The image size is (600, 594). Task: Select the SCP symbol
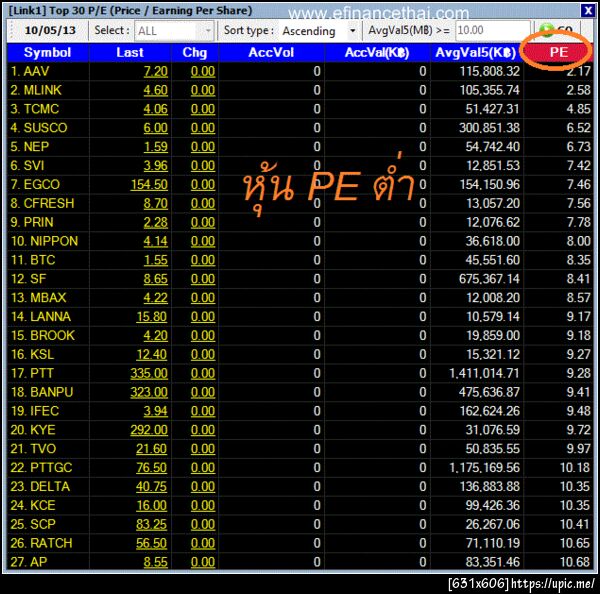(43, 524)
